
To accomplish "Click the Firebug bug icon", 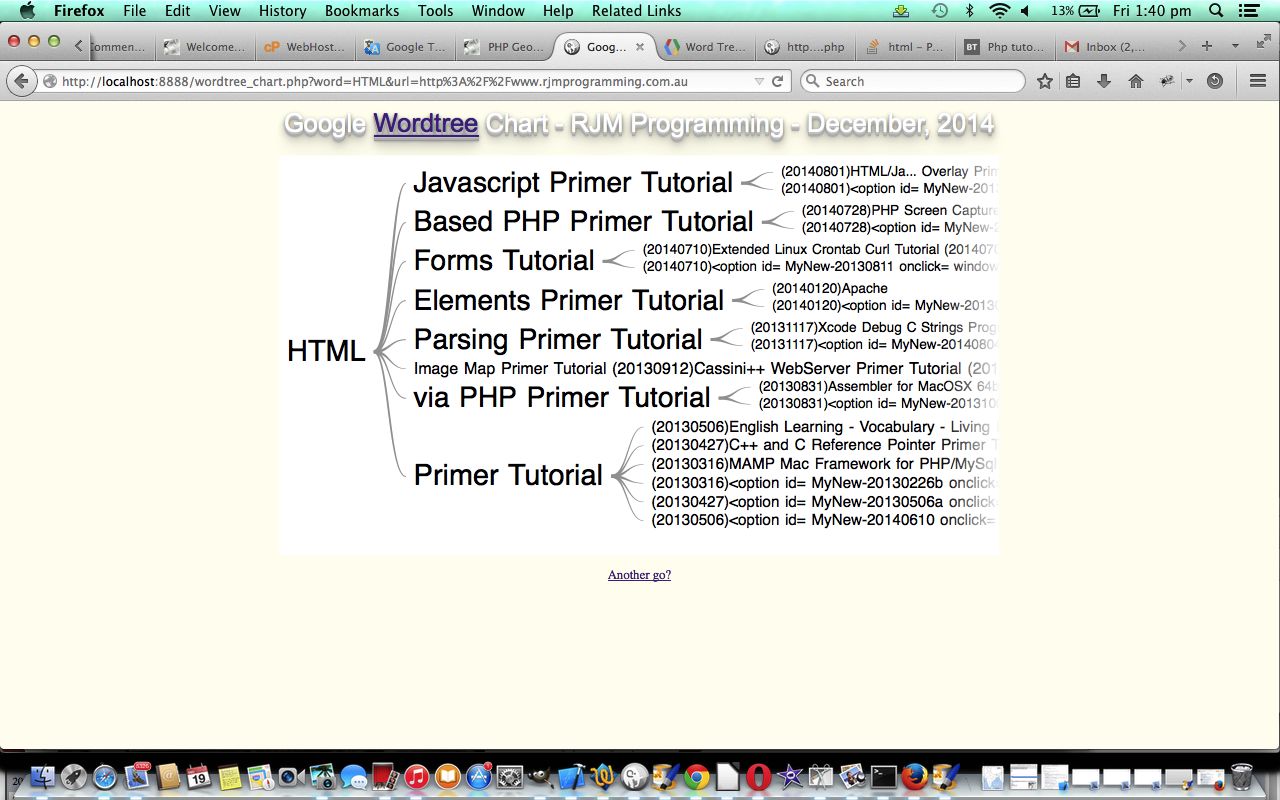I will pyautogui.click(x=1167, y=81).
